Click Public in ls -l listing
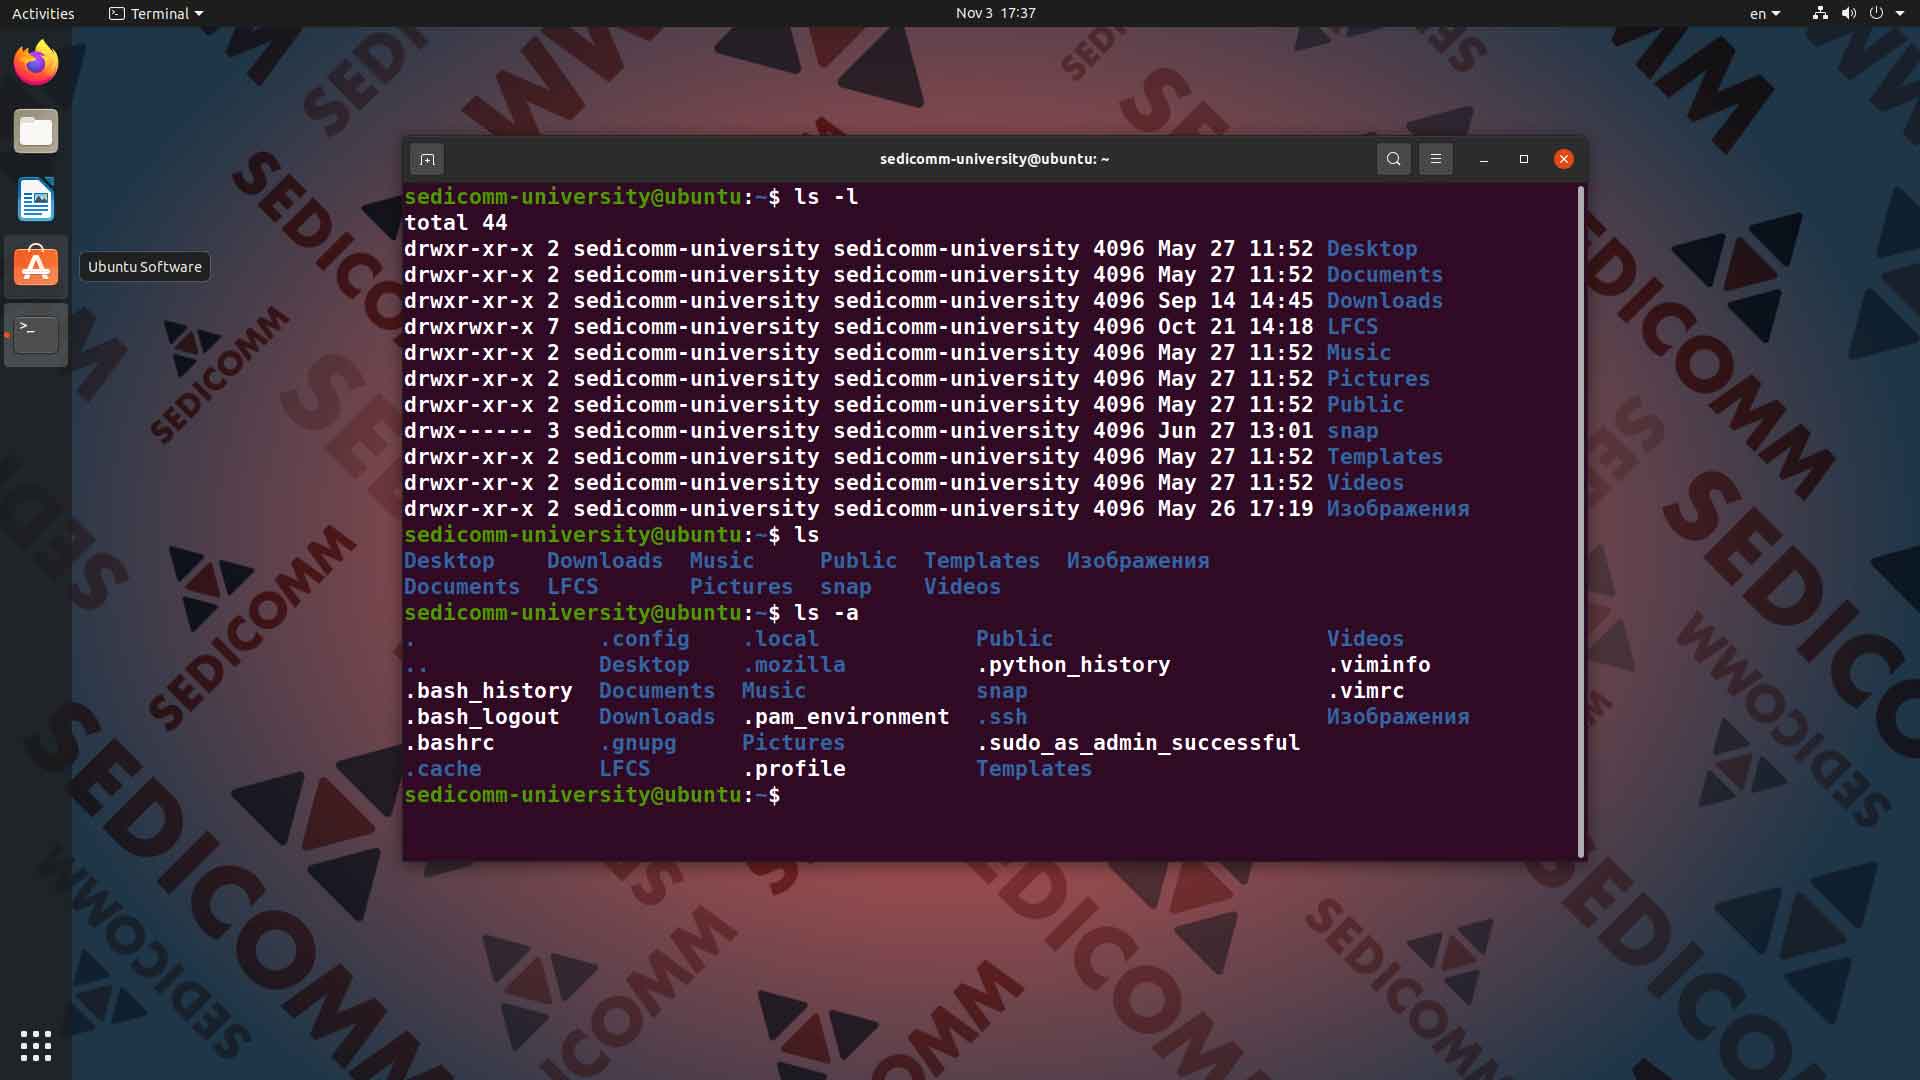Viewport: 1920px width, 1080px height. pos(1365,405)
